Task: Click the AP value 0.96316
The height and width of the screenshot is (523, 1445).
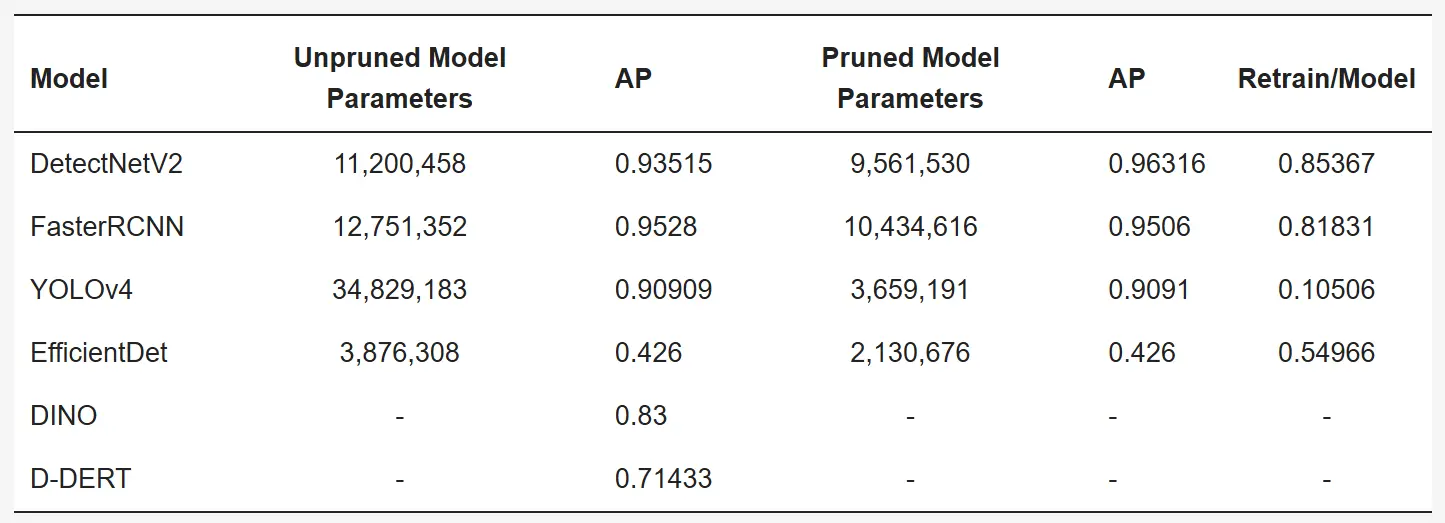Action: [1157, 163]
